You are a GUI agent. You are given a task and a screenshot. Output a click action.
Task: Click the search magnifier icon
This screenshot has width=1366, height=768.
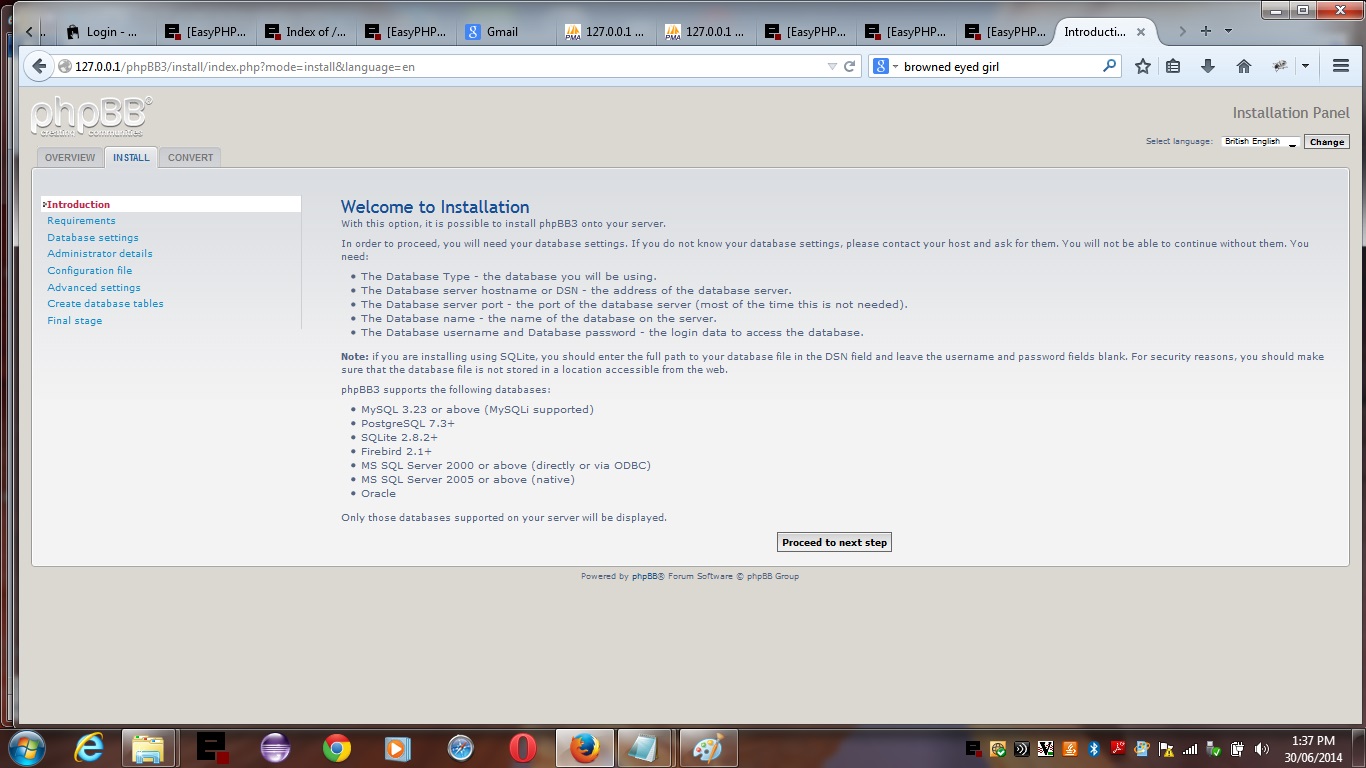point(1109,66)
